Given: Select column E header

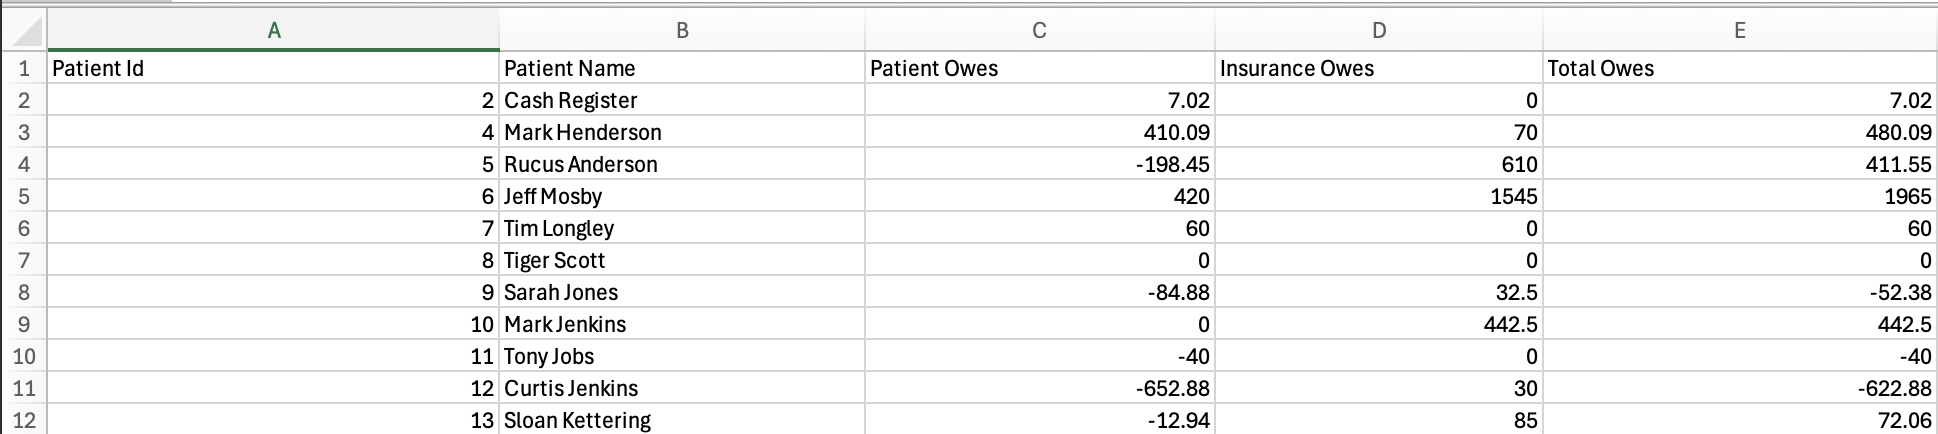Looking at the screenshot, I should pos(1740,31).
